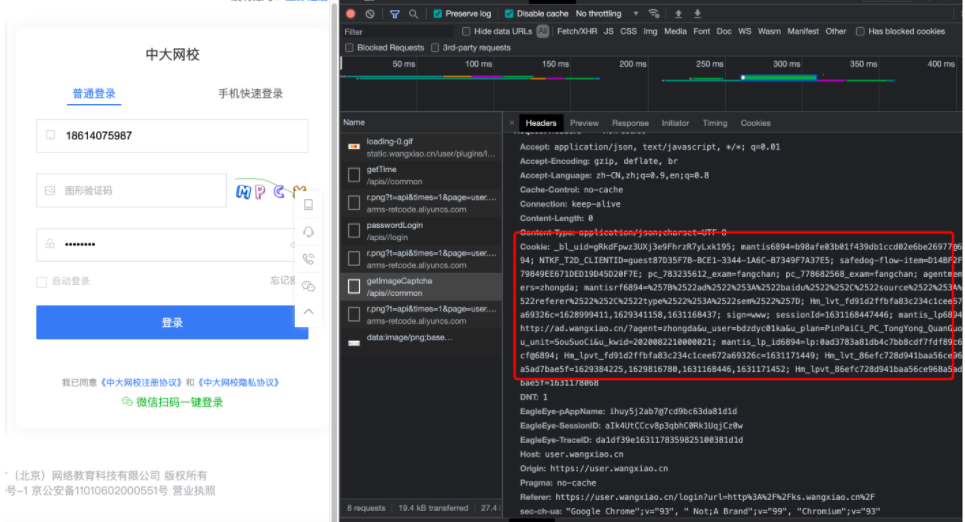Select the 手机快速登录 tab

(x=250, y=94)
